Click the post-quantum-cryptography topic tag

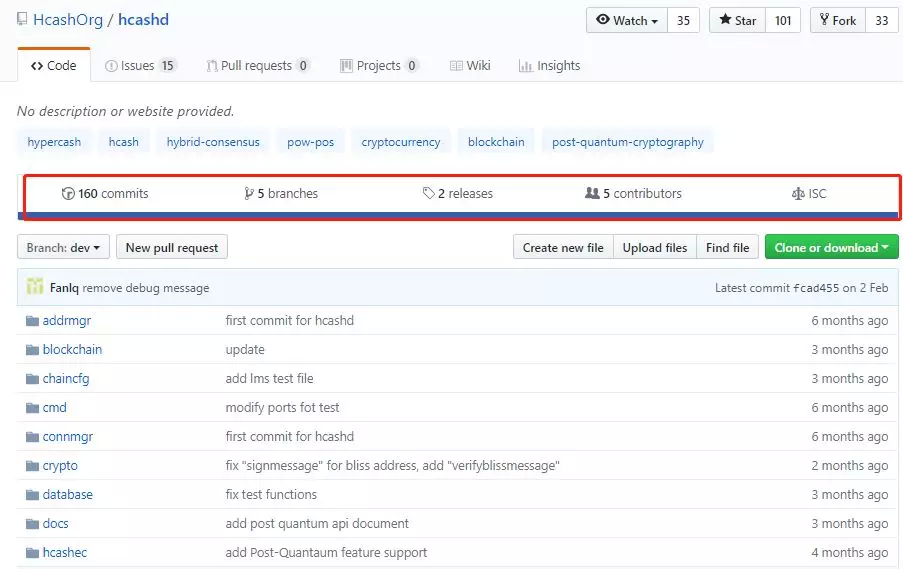click(x=628, y=142)
